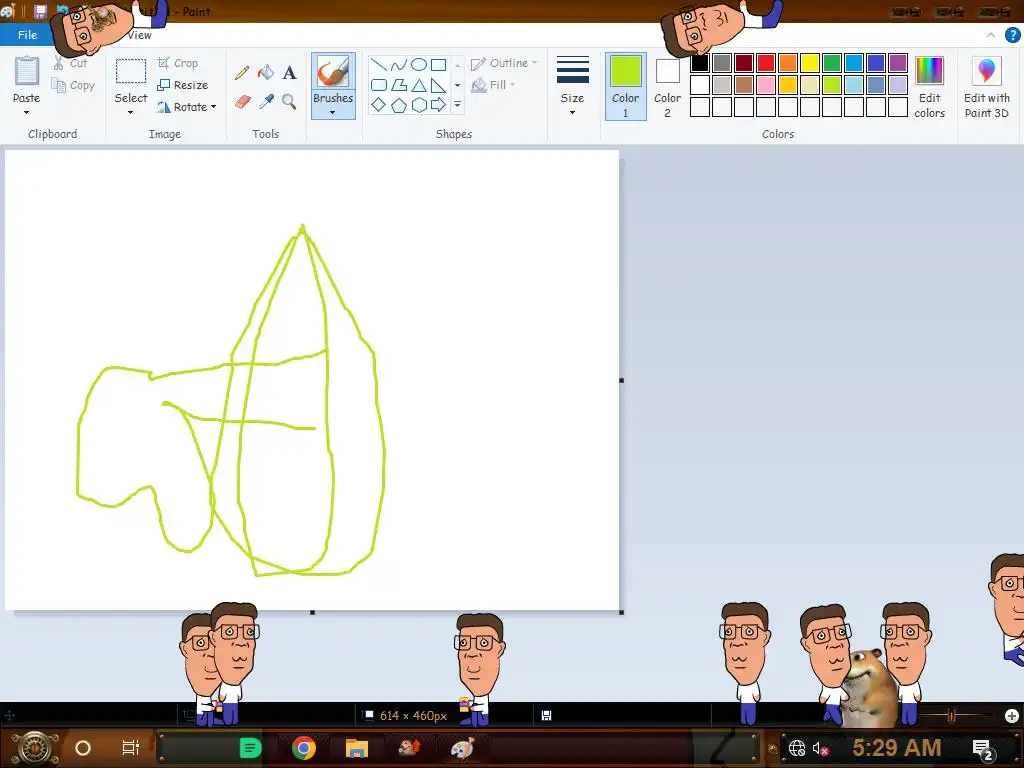
Task: Open the Rotate dropdown menu
Action: (x=186, y=107)
